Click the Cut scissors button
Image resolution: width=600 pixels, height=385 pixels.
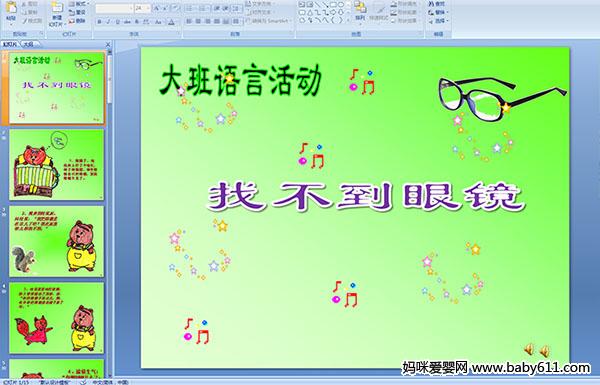[30, 4]
